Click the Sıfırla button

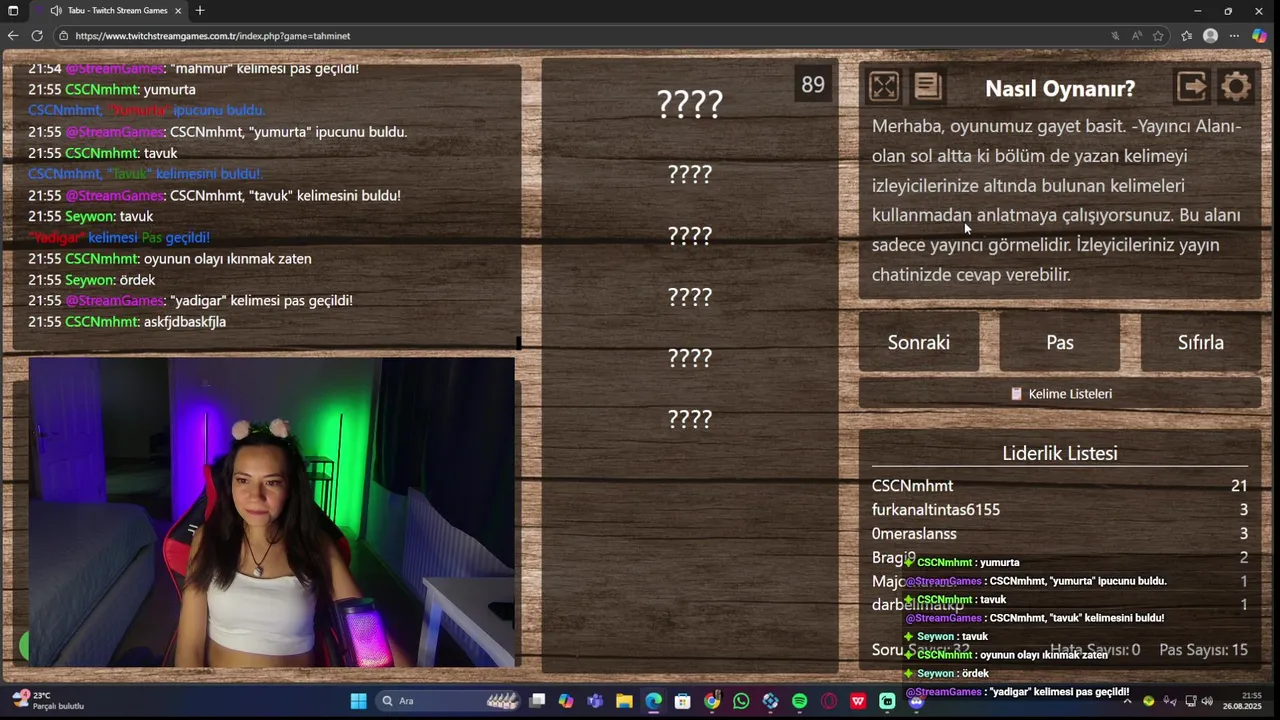pyautogui.click(x=1201, y=342)
